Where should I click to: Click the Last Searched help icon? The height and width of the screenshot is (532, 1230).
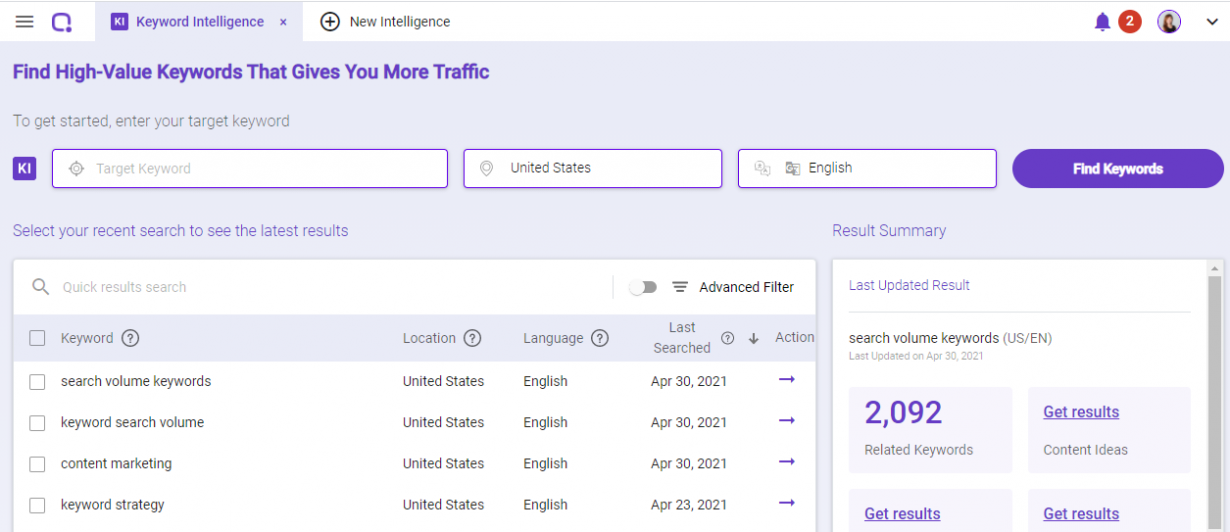pos(728,338)
